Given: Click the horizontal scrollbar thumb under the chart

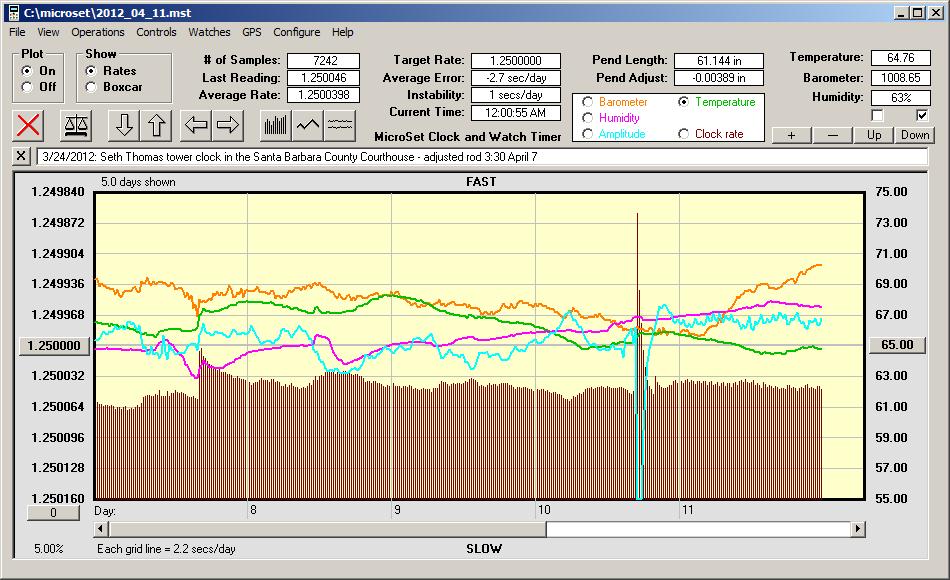Looking at the screenshot, I should (327, 529).
